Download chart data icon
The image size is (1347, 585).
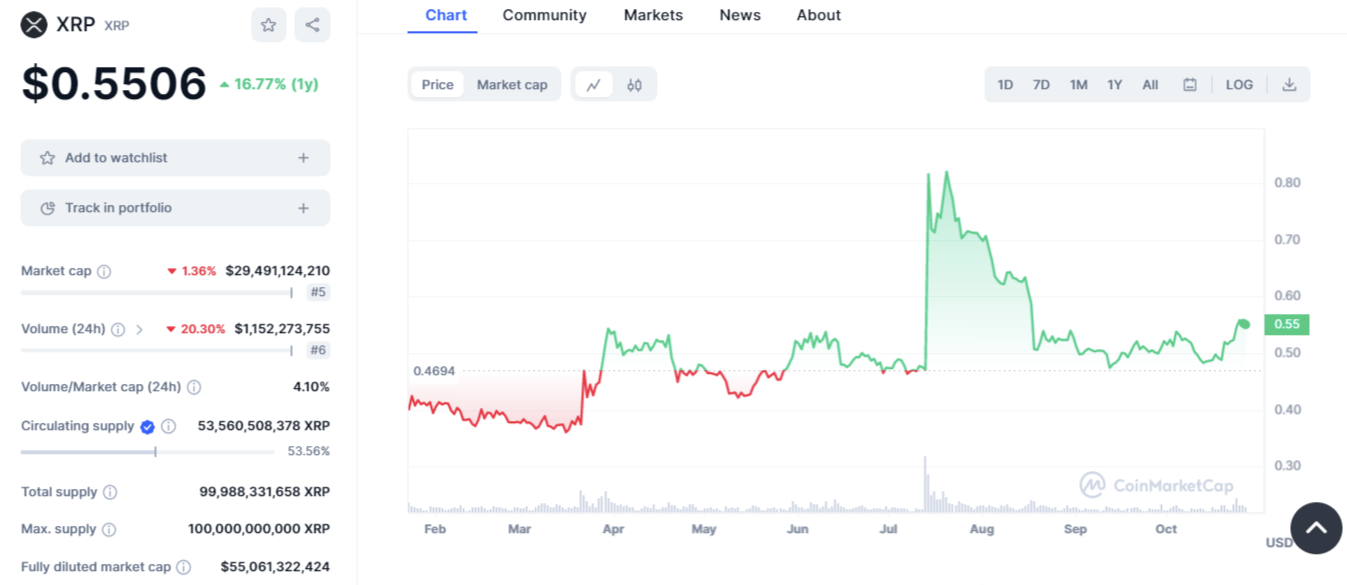[x=1289, y=85]
